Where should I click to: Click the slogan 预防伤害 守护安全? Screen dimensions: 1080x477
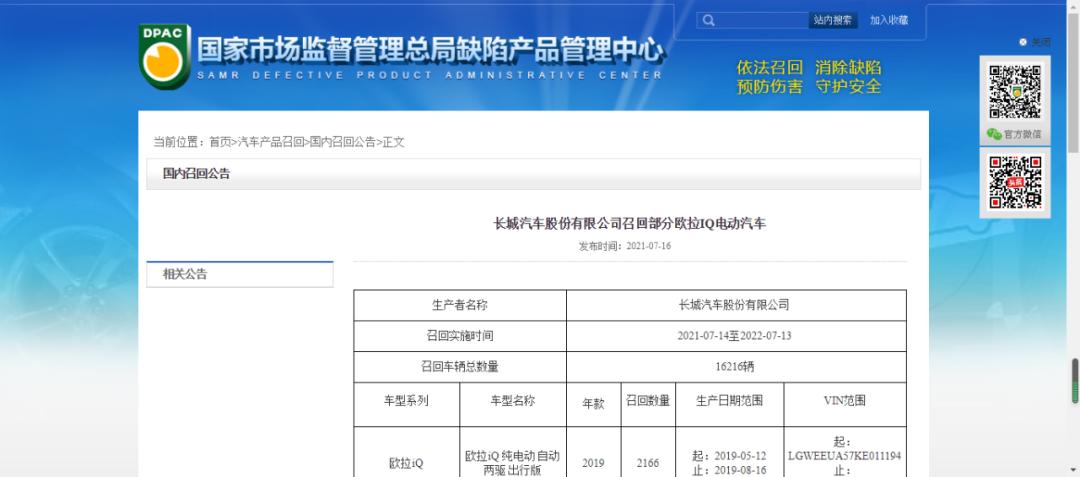pyautogui.click(x=809, y=87)
